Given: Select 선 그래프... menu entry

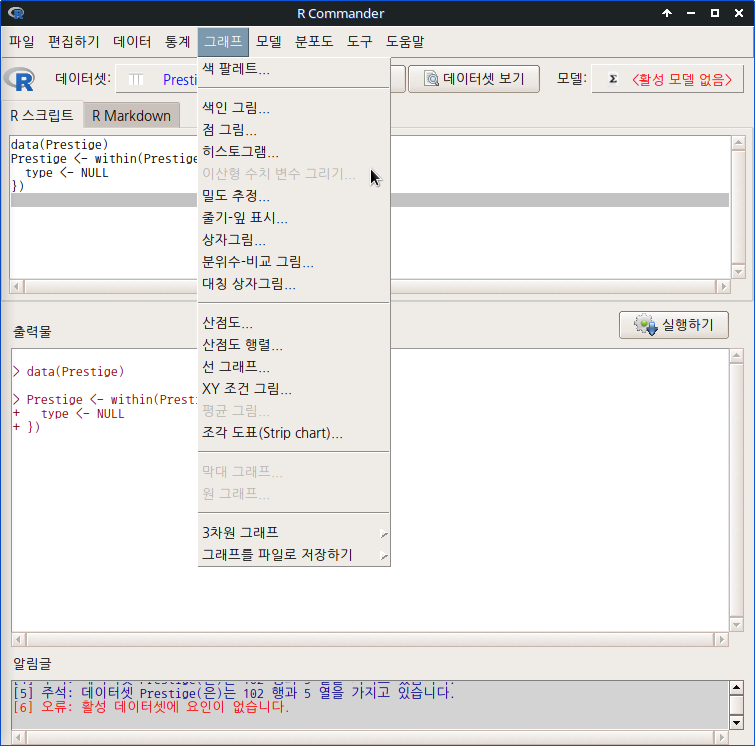Looking at the screenshot, I should pyautogui.click(x=294, y=367).
